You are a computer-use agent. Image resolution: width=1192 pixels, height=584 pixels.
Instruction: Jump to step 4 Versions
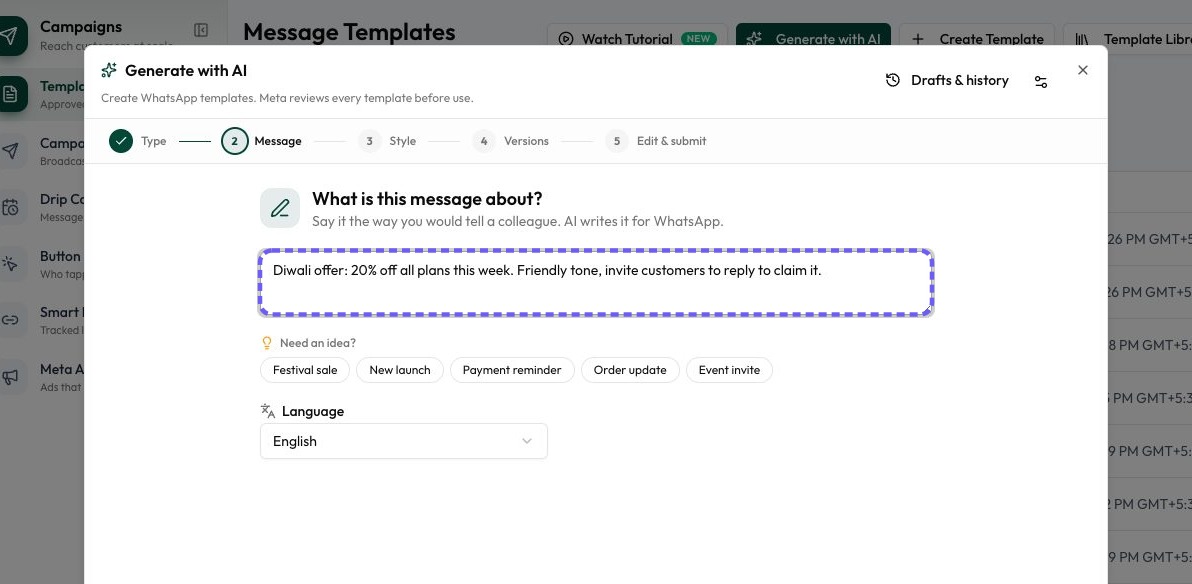[510, 141]
